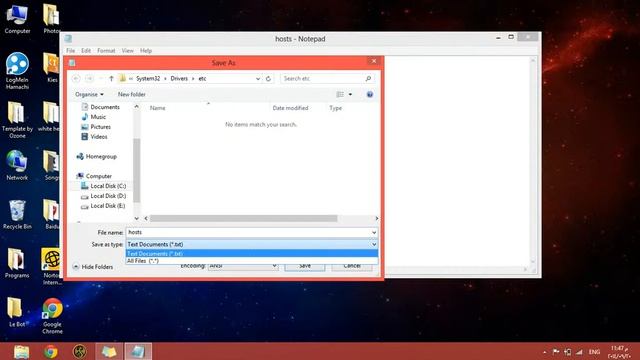The width and height of the screenshot is (640, 360).
Task: Hide Folders in Save As dialog
Action: point(93,267)
